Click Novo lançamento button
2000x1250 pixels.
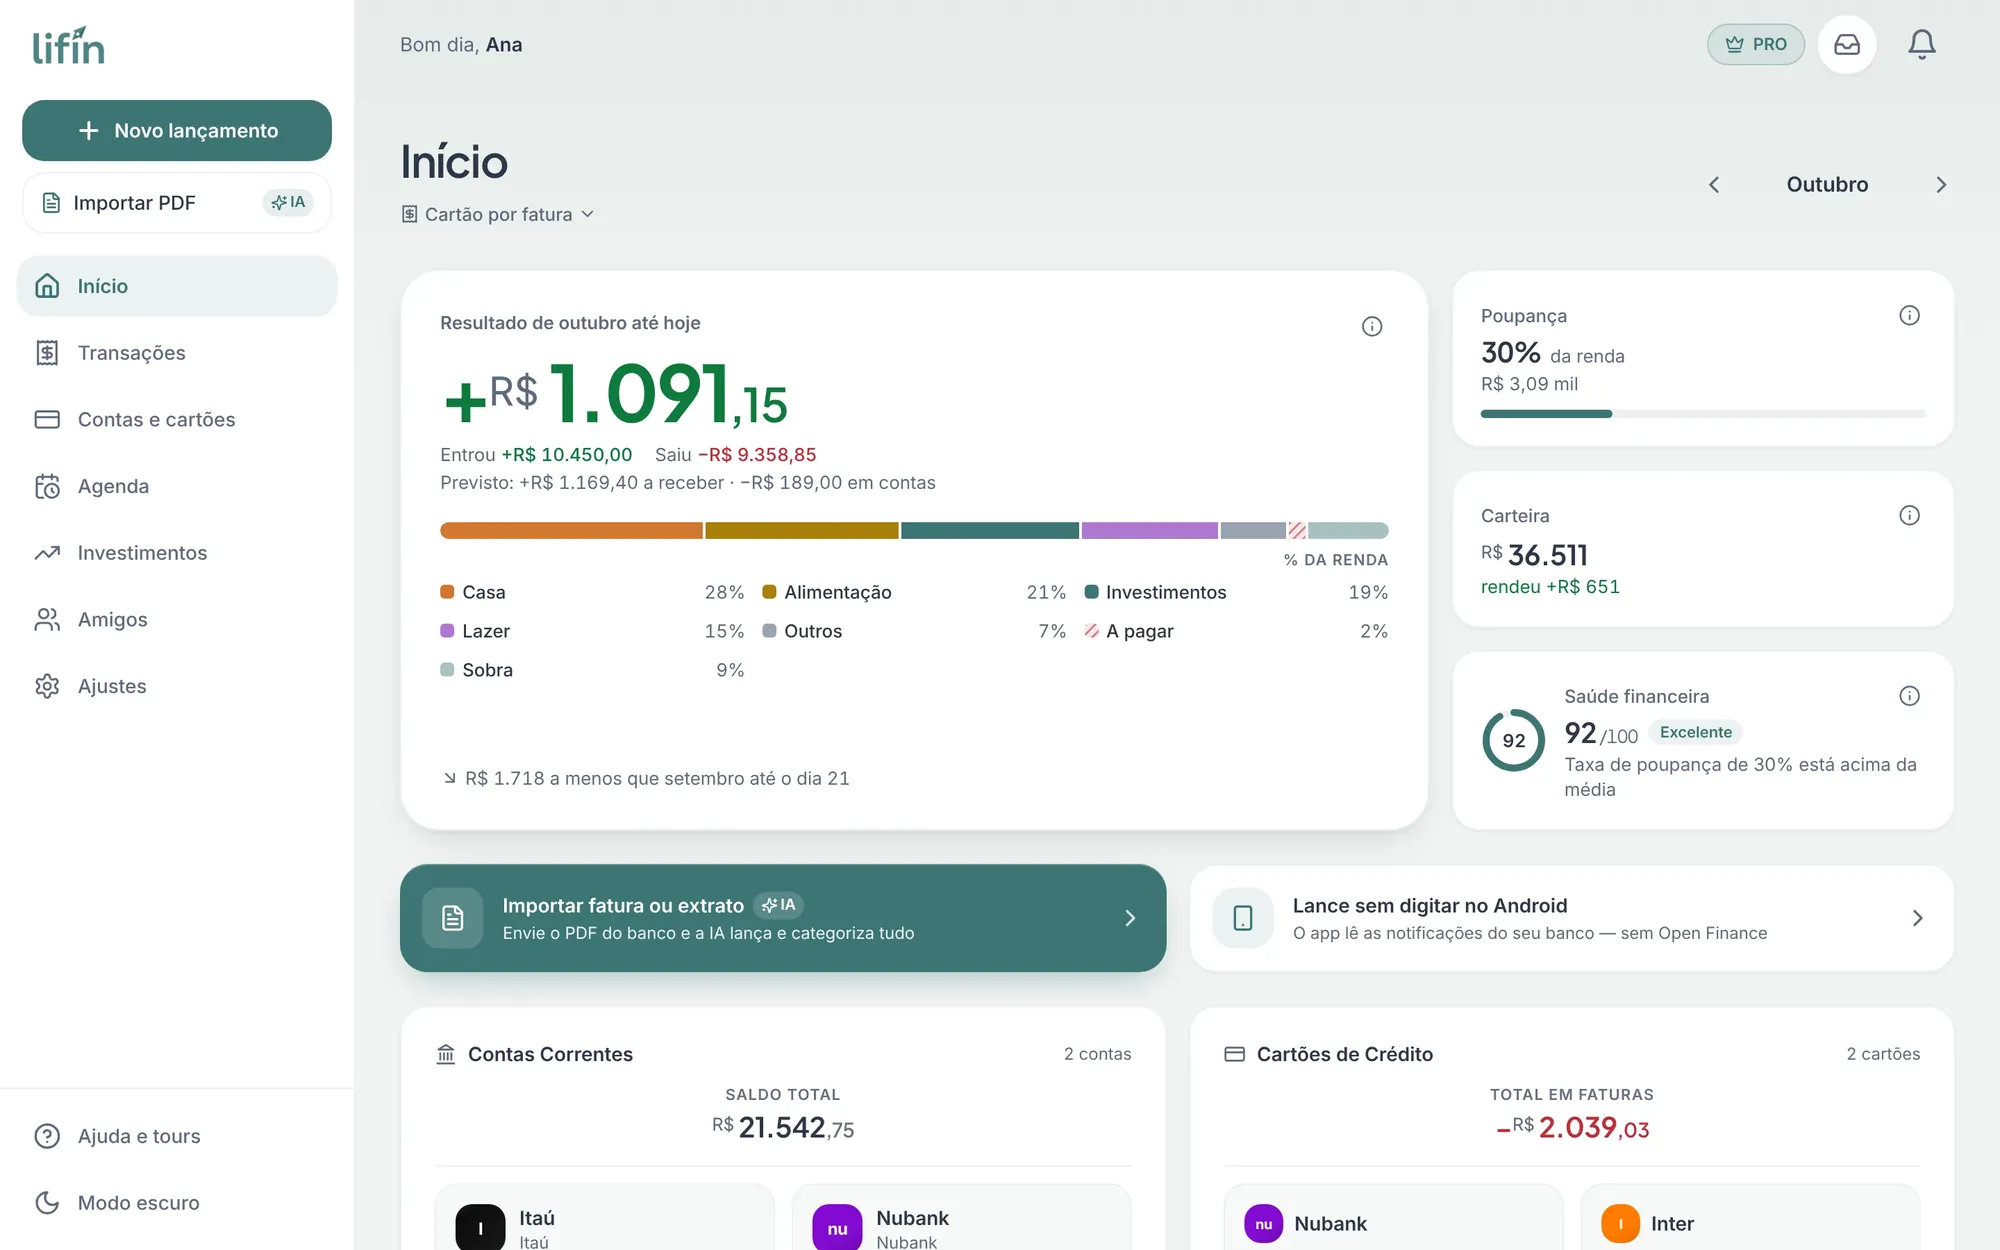coord(177,130)
